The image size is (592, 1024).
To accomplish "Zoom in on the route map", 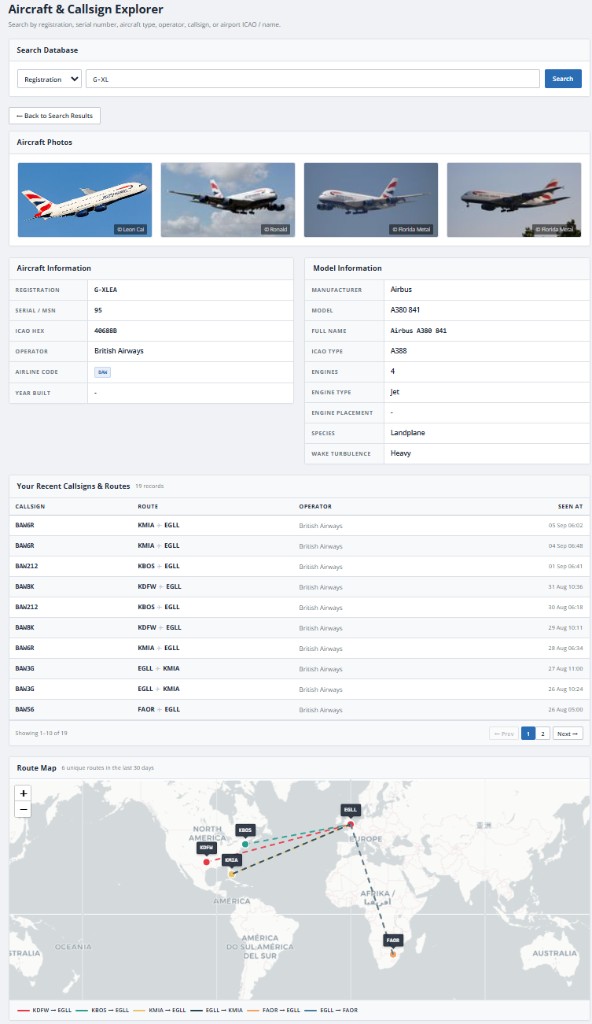I will [x=24, y=793].
